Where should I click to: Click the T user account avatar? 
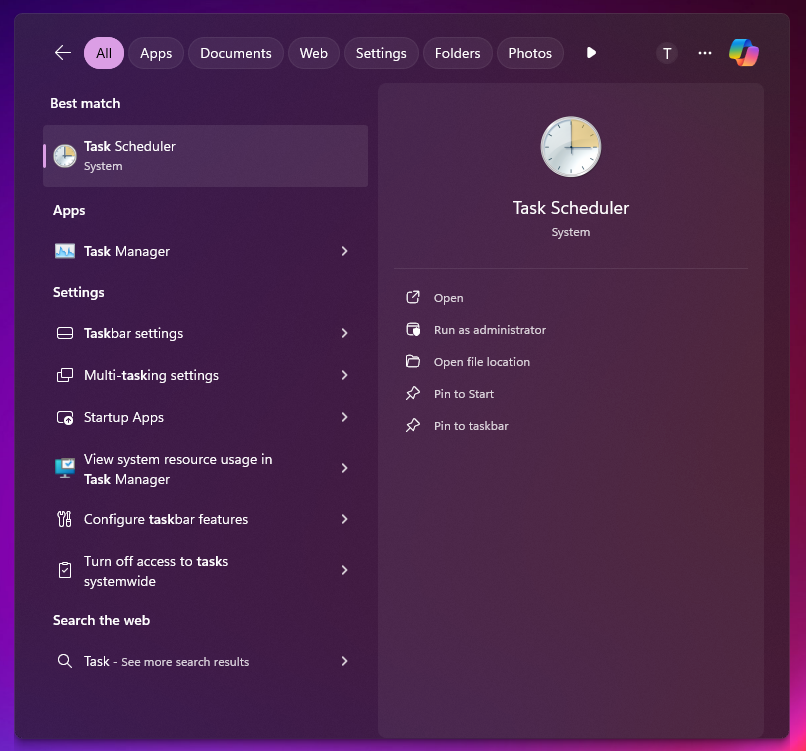pos(667,53)
